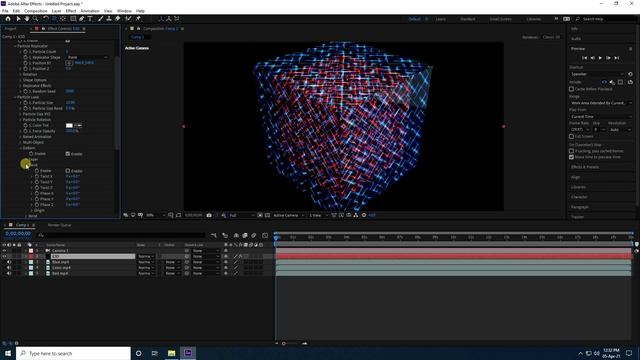The height and width of the screenshot is (360, 640).
Task: Expand the Effects & Presets panel
Action: (x=585, y=167)
